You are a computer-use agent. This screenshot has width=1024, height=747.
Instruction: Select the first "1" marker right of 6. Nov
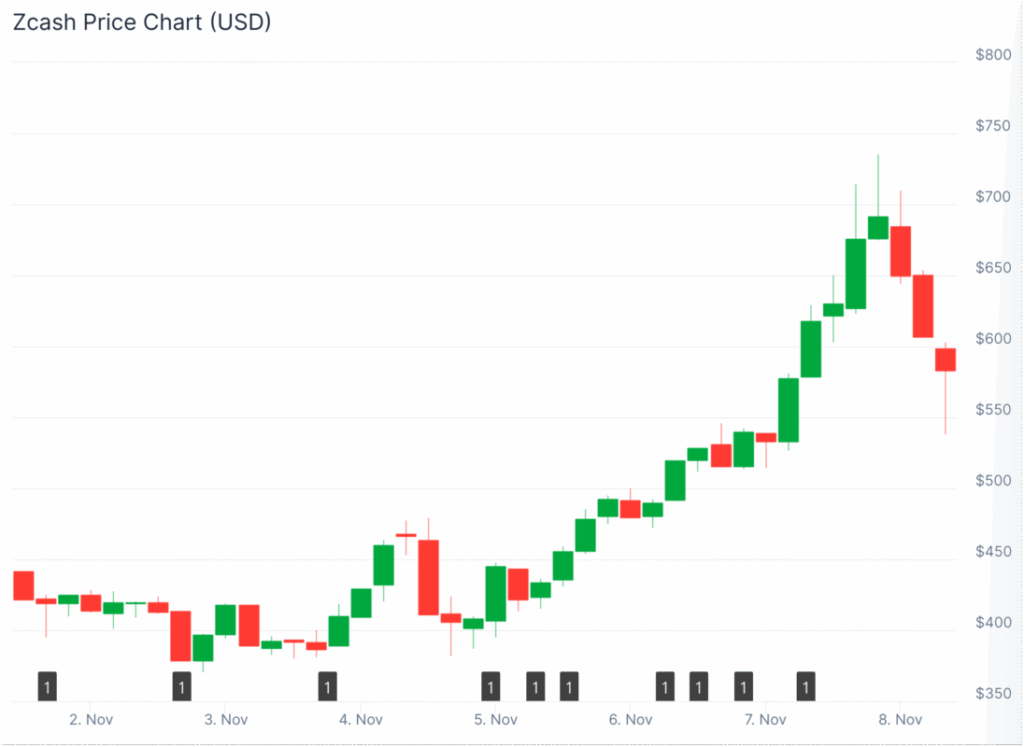coord(665,687)
